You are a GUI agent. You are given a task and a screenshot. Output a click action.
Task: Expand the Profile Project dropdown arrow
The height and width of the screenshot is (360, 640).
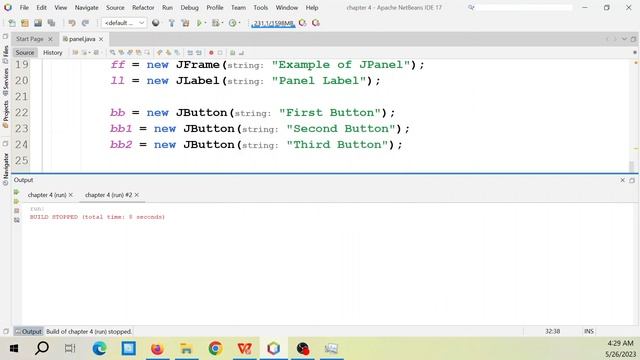pyautogui.click(x=239, y=23)
